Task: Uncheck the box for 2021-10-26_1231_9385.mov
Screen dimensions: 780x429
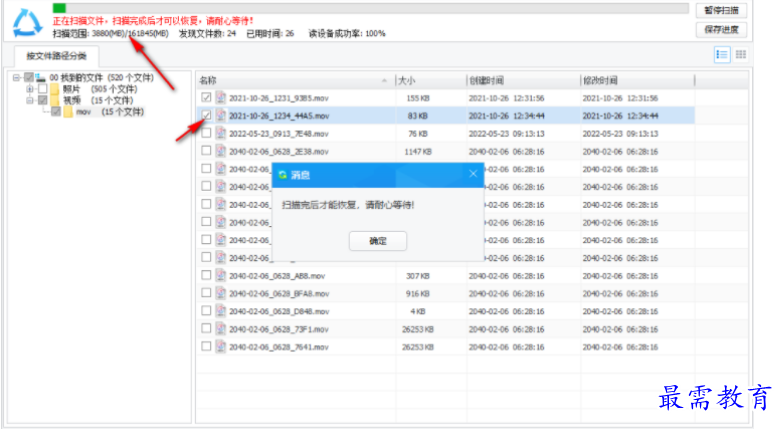Action: [206, 98]
